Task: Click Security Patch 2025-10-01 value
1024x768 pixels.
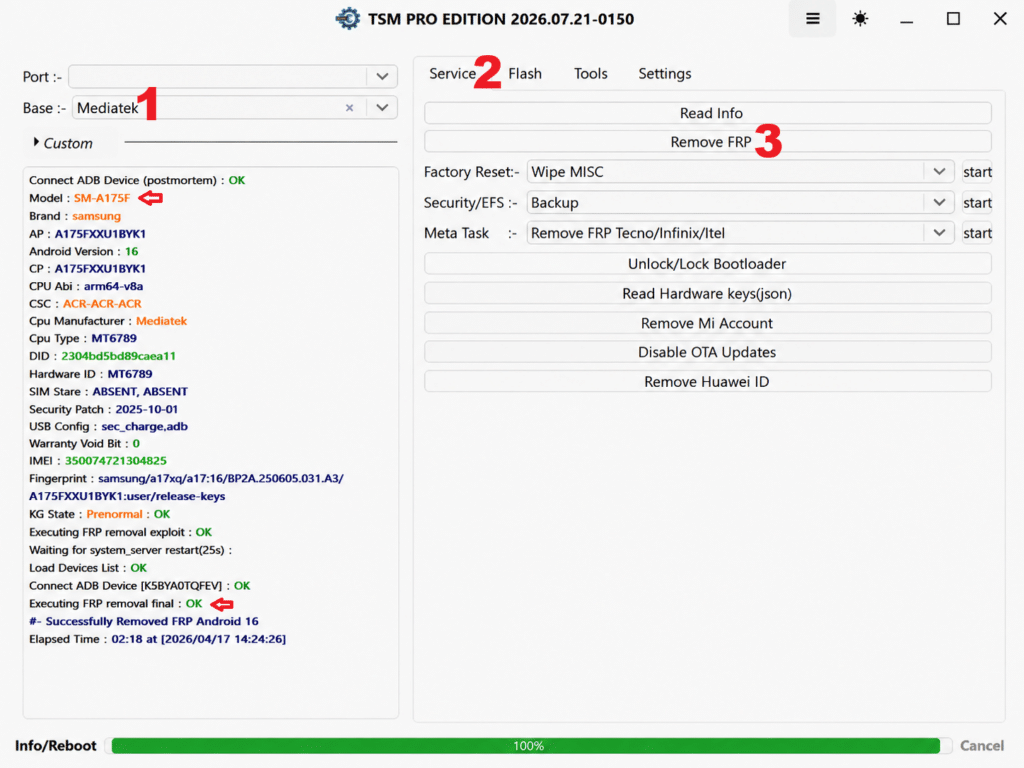Action: click(x=146, y=409)
